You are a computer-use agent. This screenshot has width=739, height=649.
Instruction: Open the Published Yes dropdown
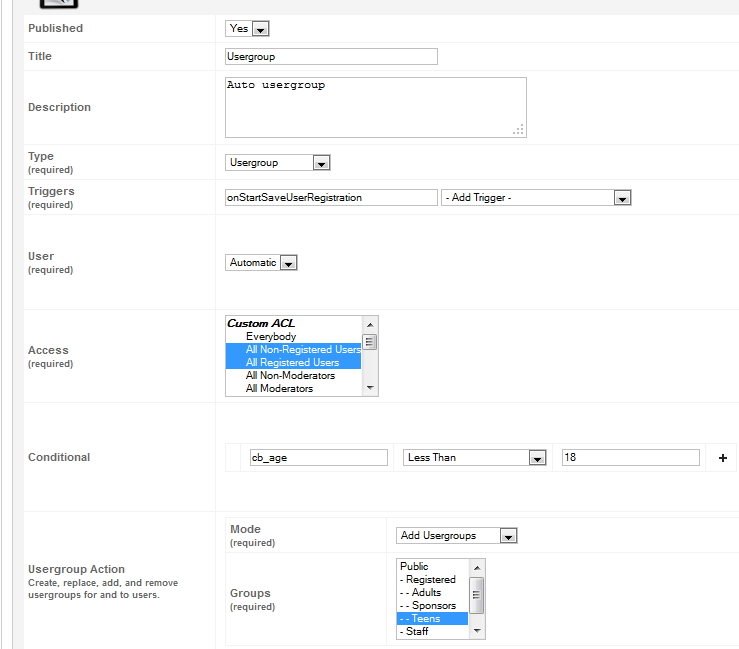(x=247, y=29)
